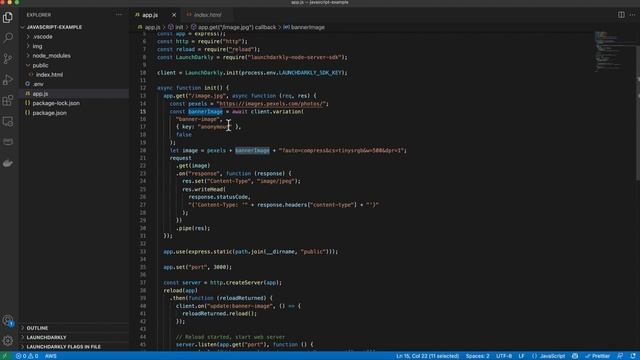Click the Prettier status bar item

tap(598, 356)
